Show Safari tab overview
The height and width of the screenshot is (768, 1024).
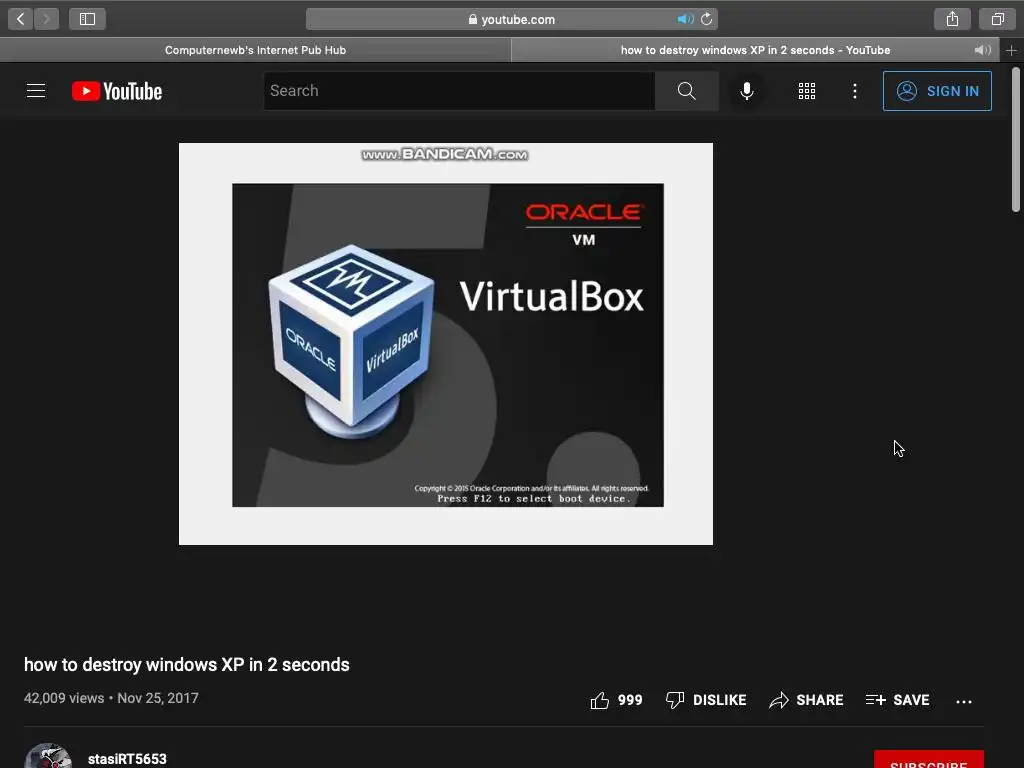[x=997, y=19]
